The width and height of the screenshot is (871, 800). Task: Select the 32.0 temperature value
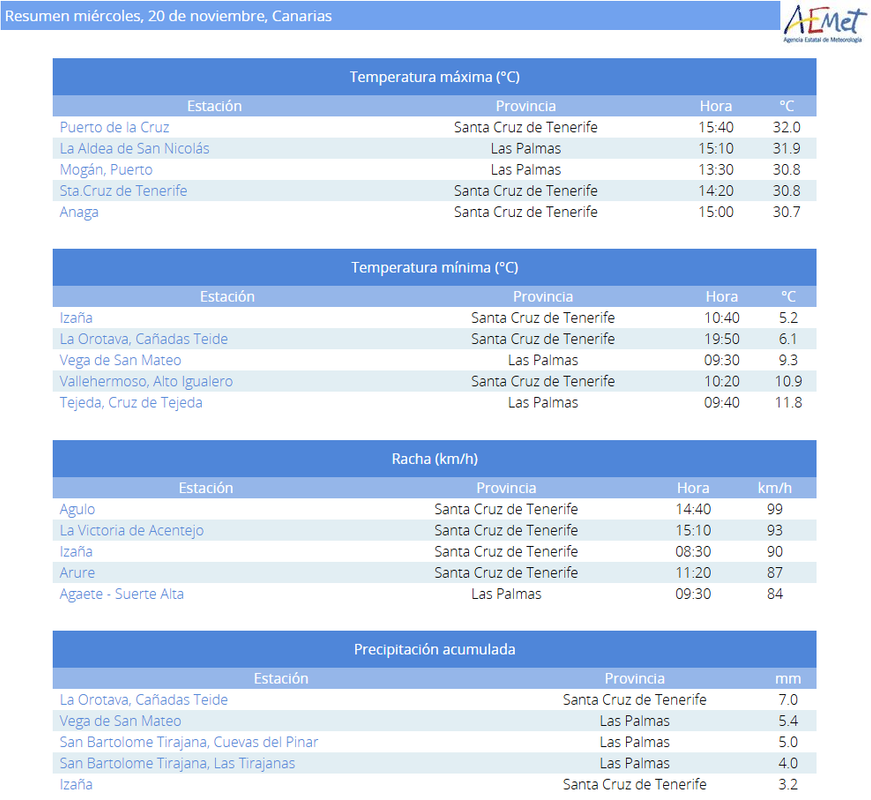coord(787,127)
